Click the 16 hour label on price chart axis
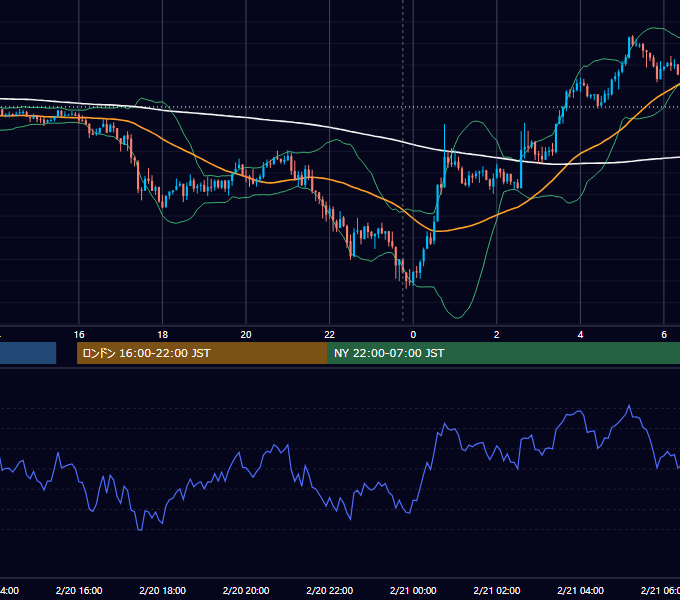Image resolution: width=680 pixels, height=600 pixels. (79, 335)
